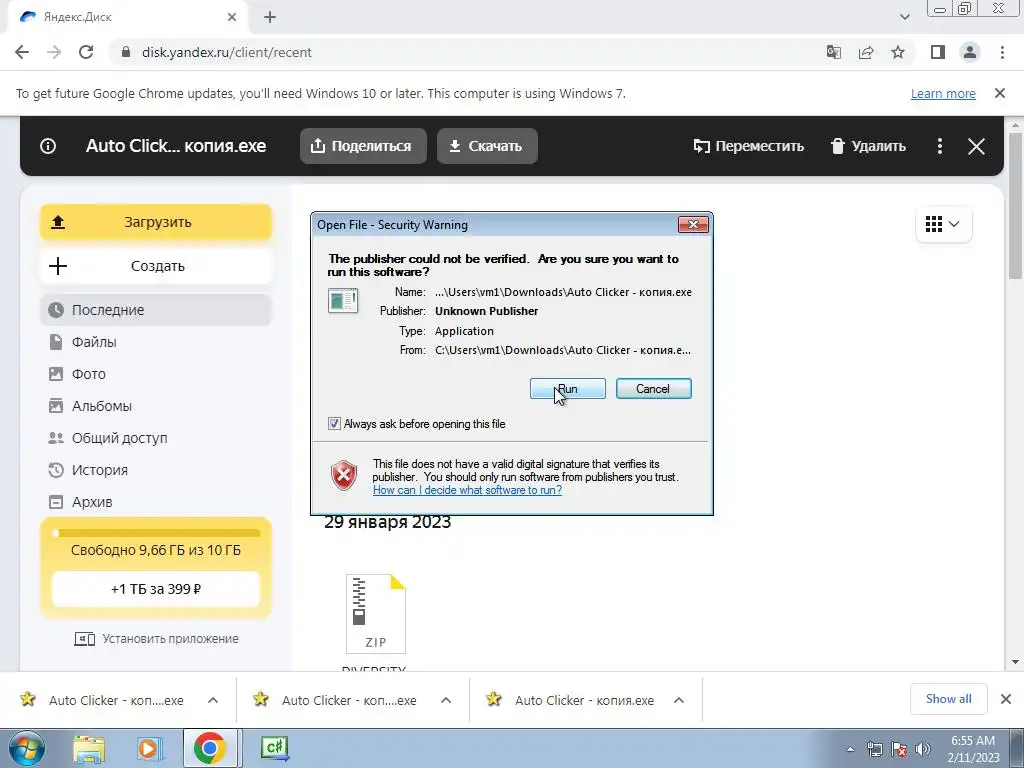Click the network icon in system tray
1024x768 pixels.
click(x=874, y=749)
